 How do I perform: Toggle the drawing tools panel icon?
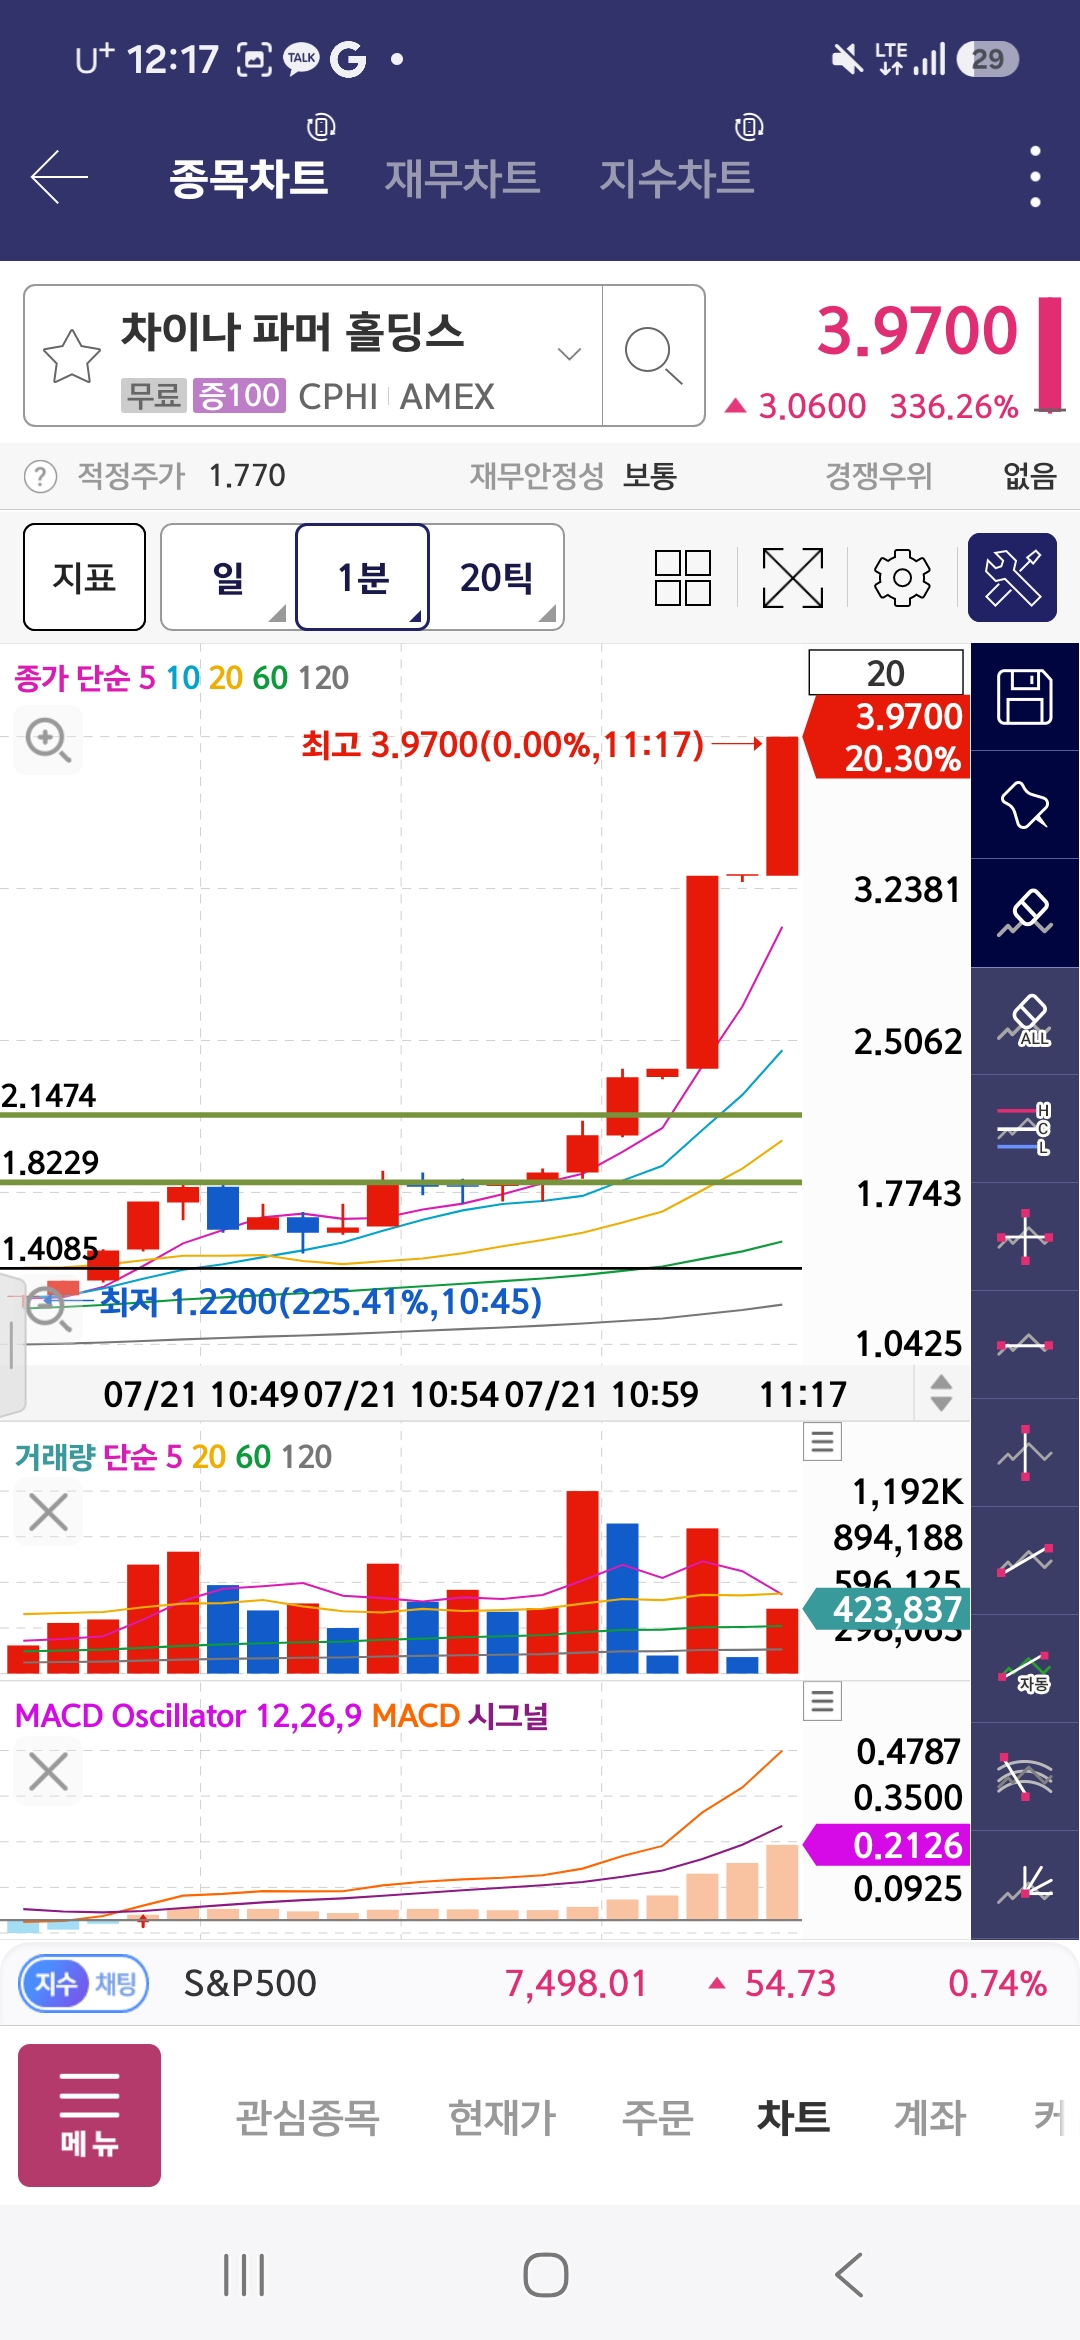pos(1012,577)
